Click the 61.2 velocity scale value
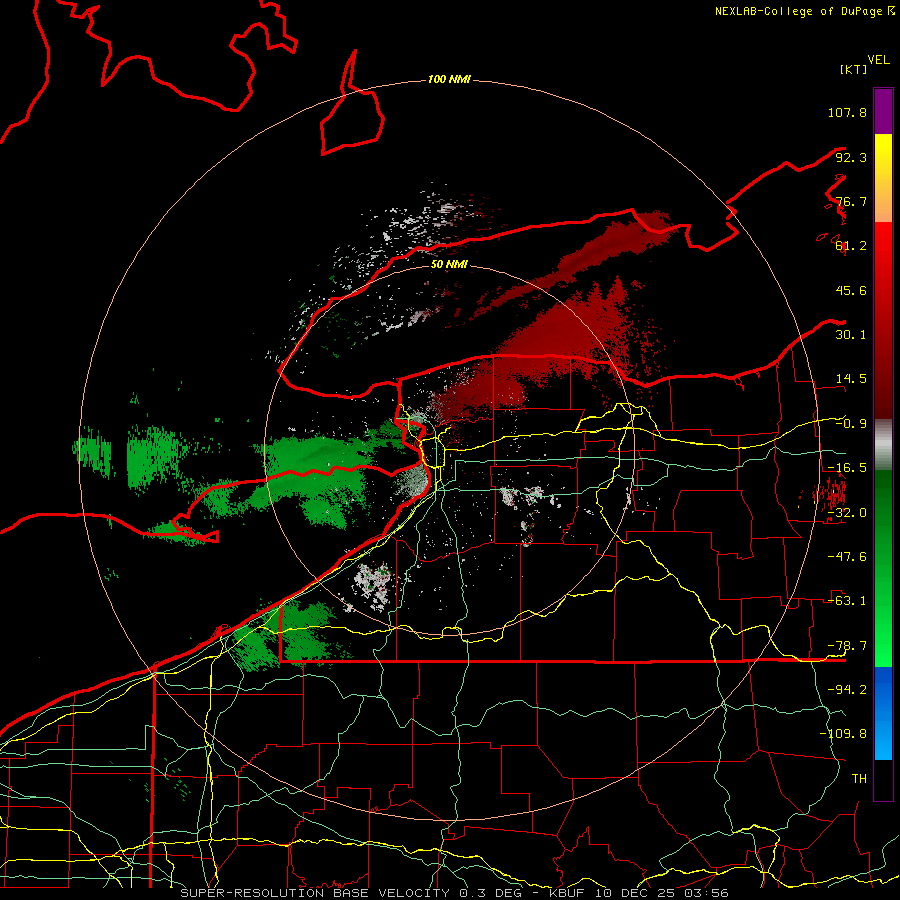The width and height of the screenshot is (900, 900). 851,246
